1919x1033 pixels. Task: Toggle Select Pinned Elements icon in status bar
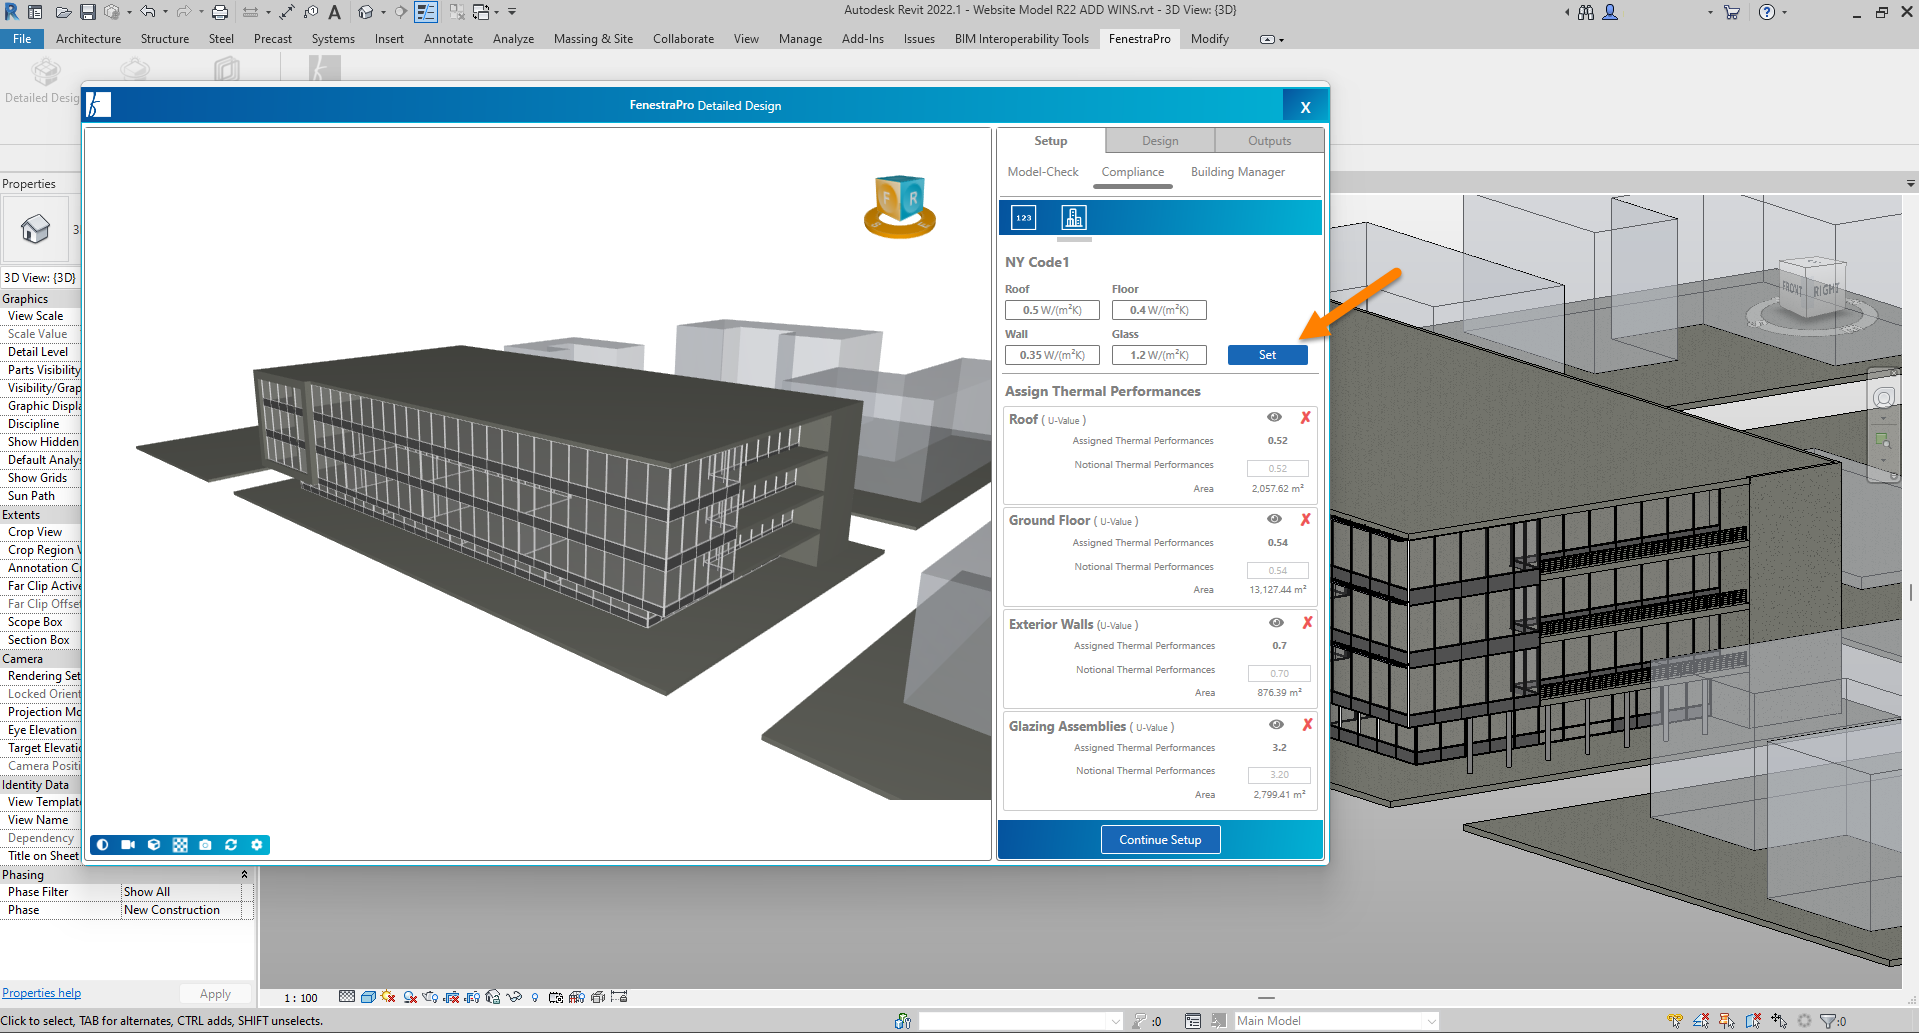pos(1726,1021)
